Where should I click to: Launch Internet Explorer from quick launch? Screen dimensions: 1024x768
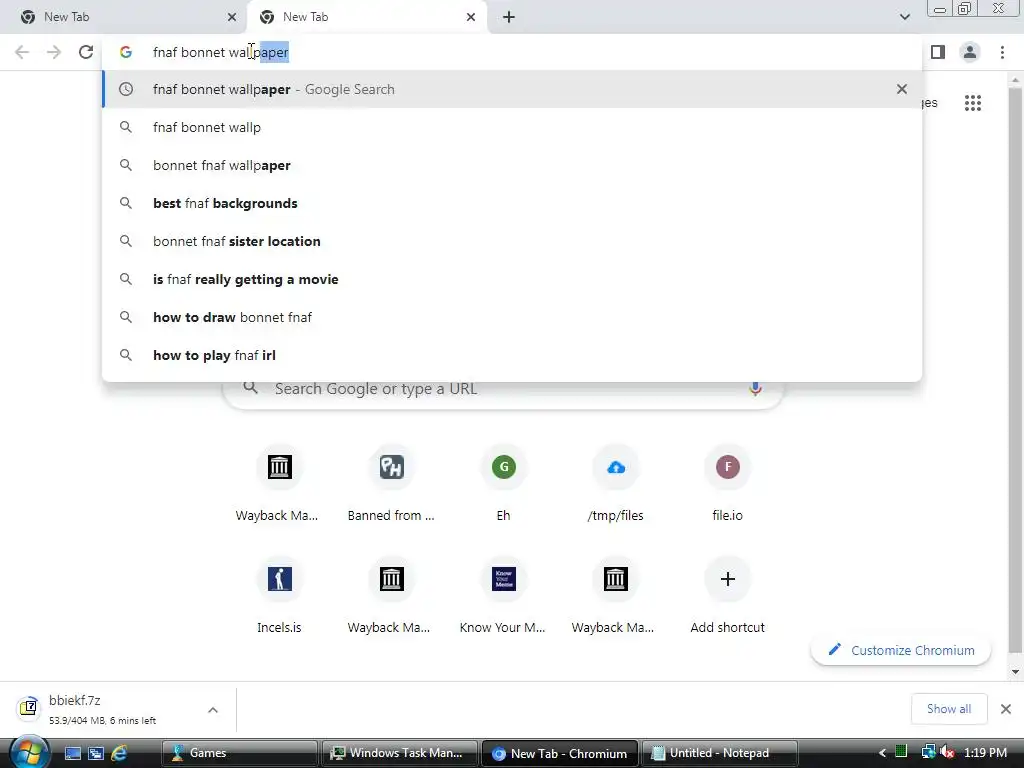(x=119, y=753)
